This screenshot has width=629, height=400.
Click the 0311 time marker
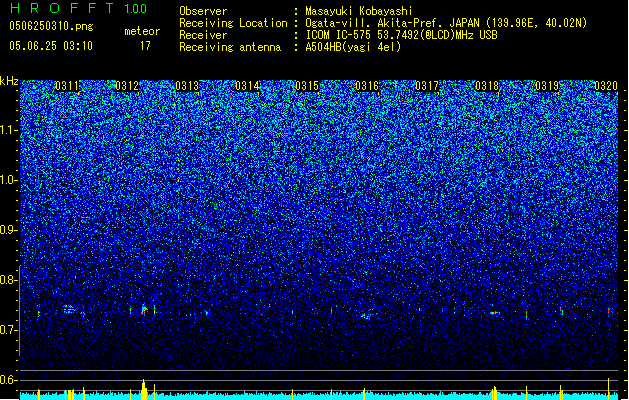[x=67, y=86]
